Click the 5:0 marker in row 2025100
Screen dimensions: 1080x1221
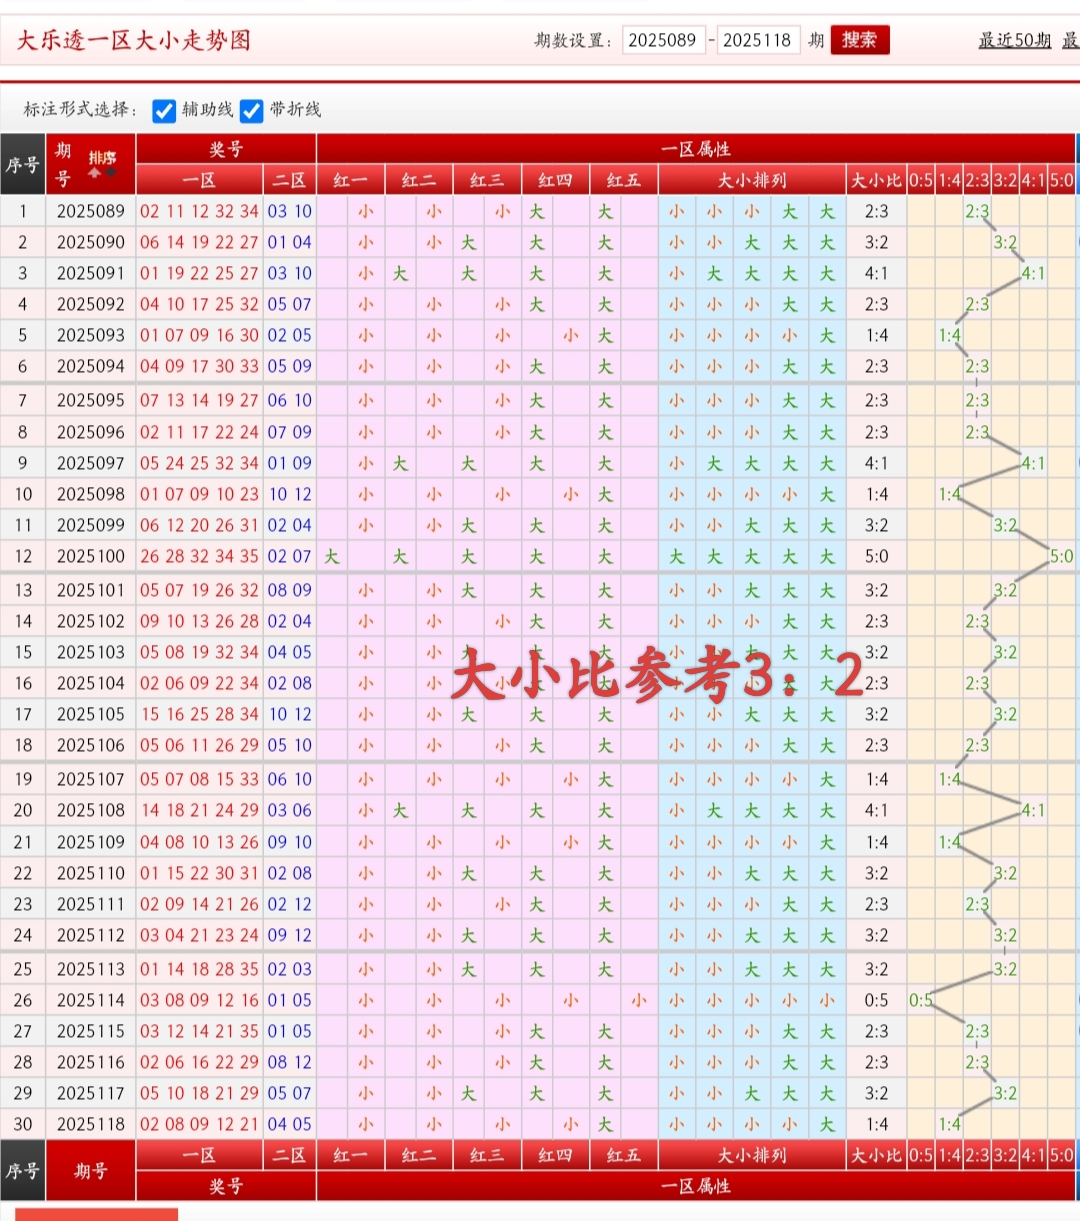click(x=1061, y=556)
